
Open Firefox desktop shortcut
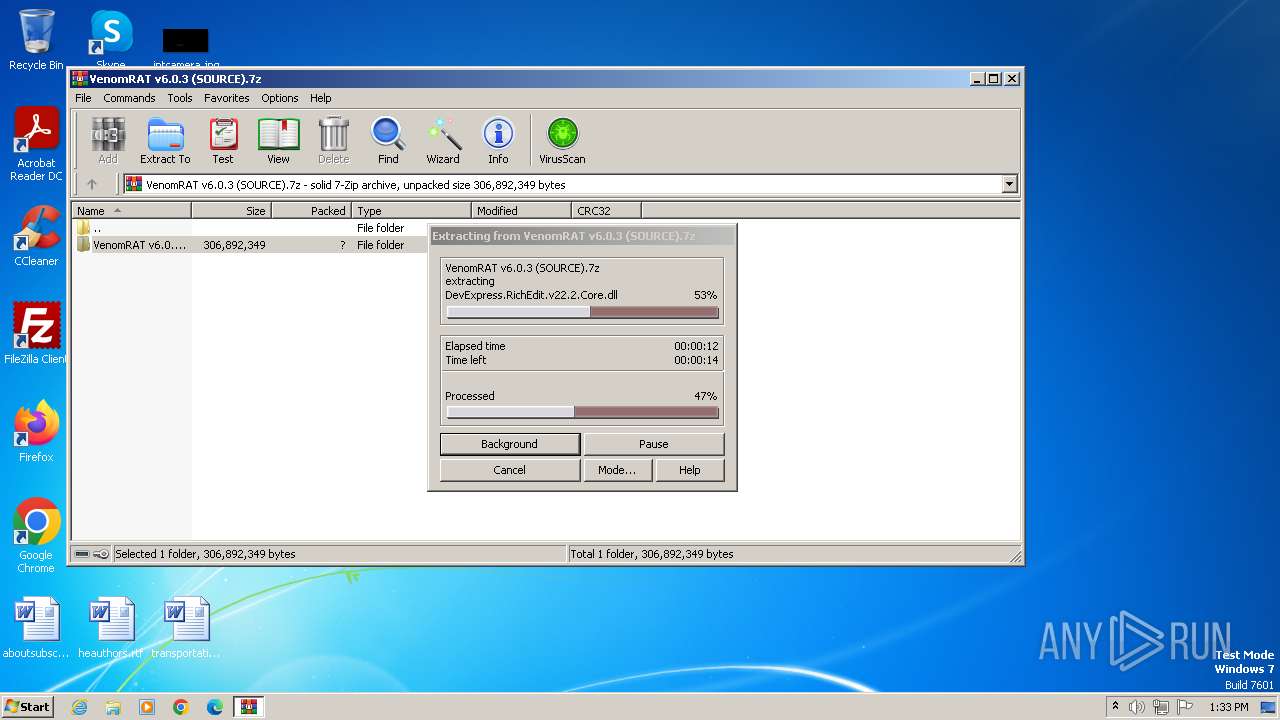coord(36,431)
